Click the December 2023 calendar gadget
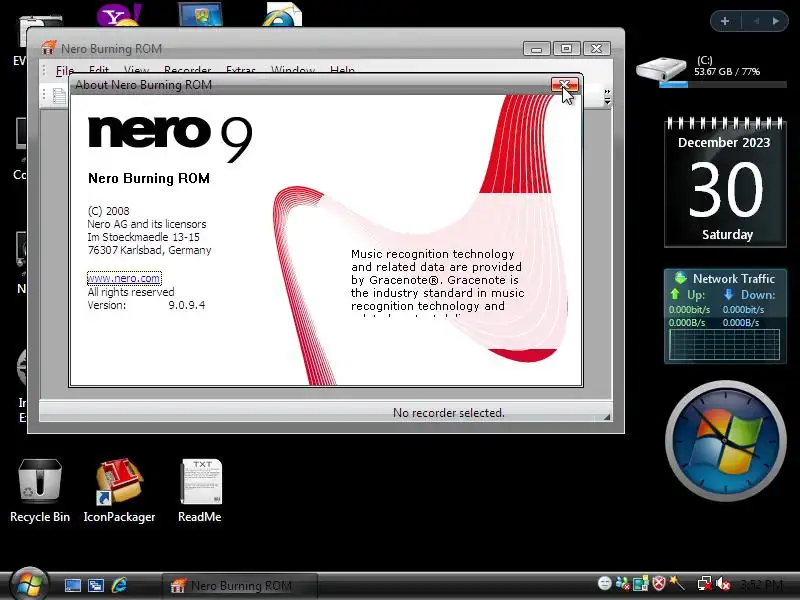This screenshot has width=800, height=600. 725,183
